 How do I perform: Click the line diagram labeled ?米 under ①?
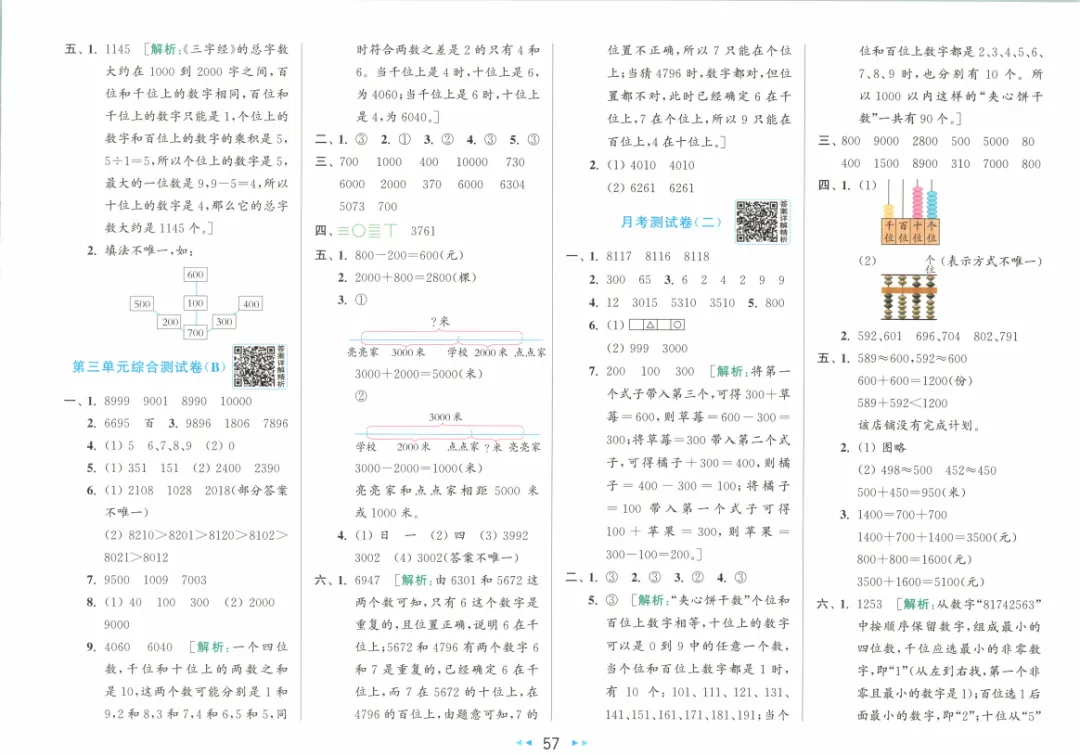(x=446, y=337)
